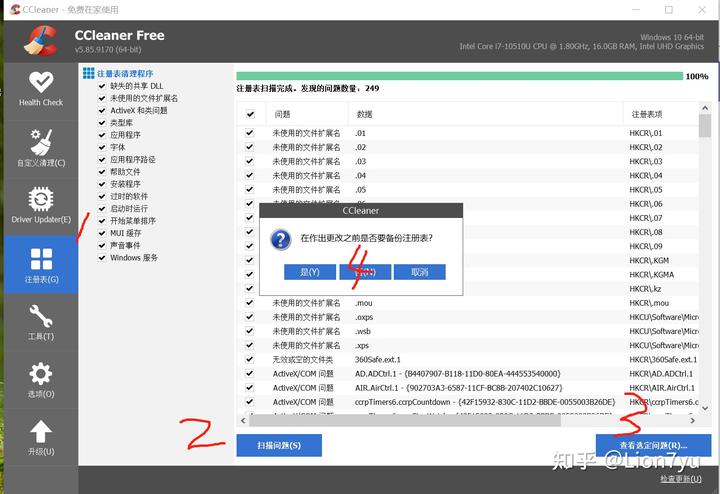The height and width of the screenshot is (494, 720).
Task: Uncheck the 360Safe.ext.1 row checkbox
Action: [249, 359]
